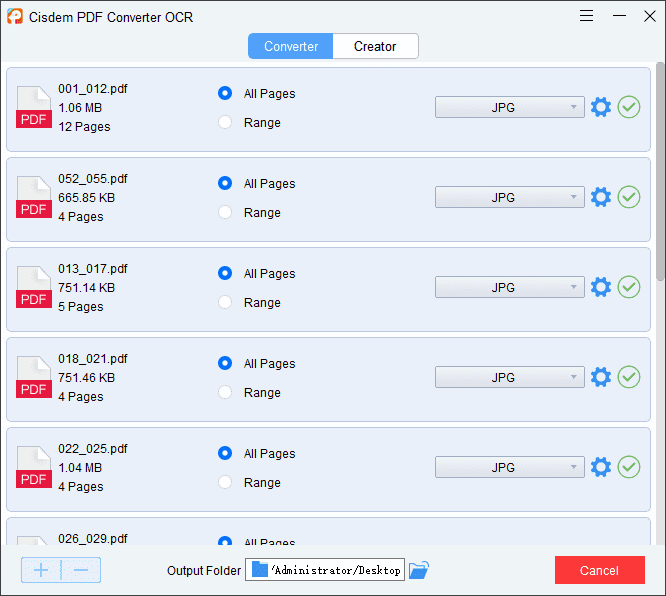Click green checkmark for 052_055.pdf

point(629,197)
